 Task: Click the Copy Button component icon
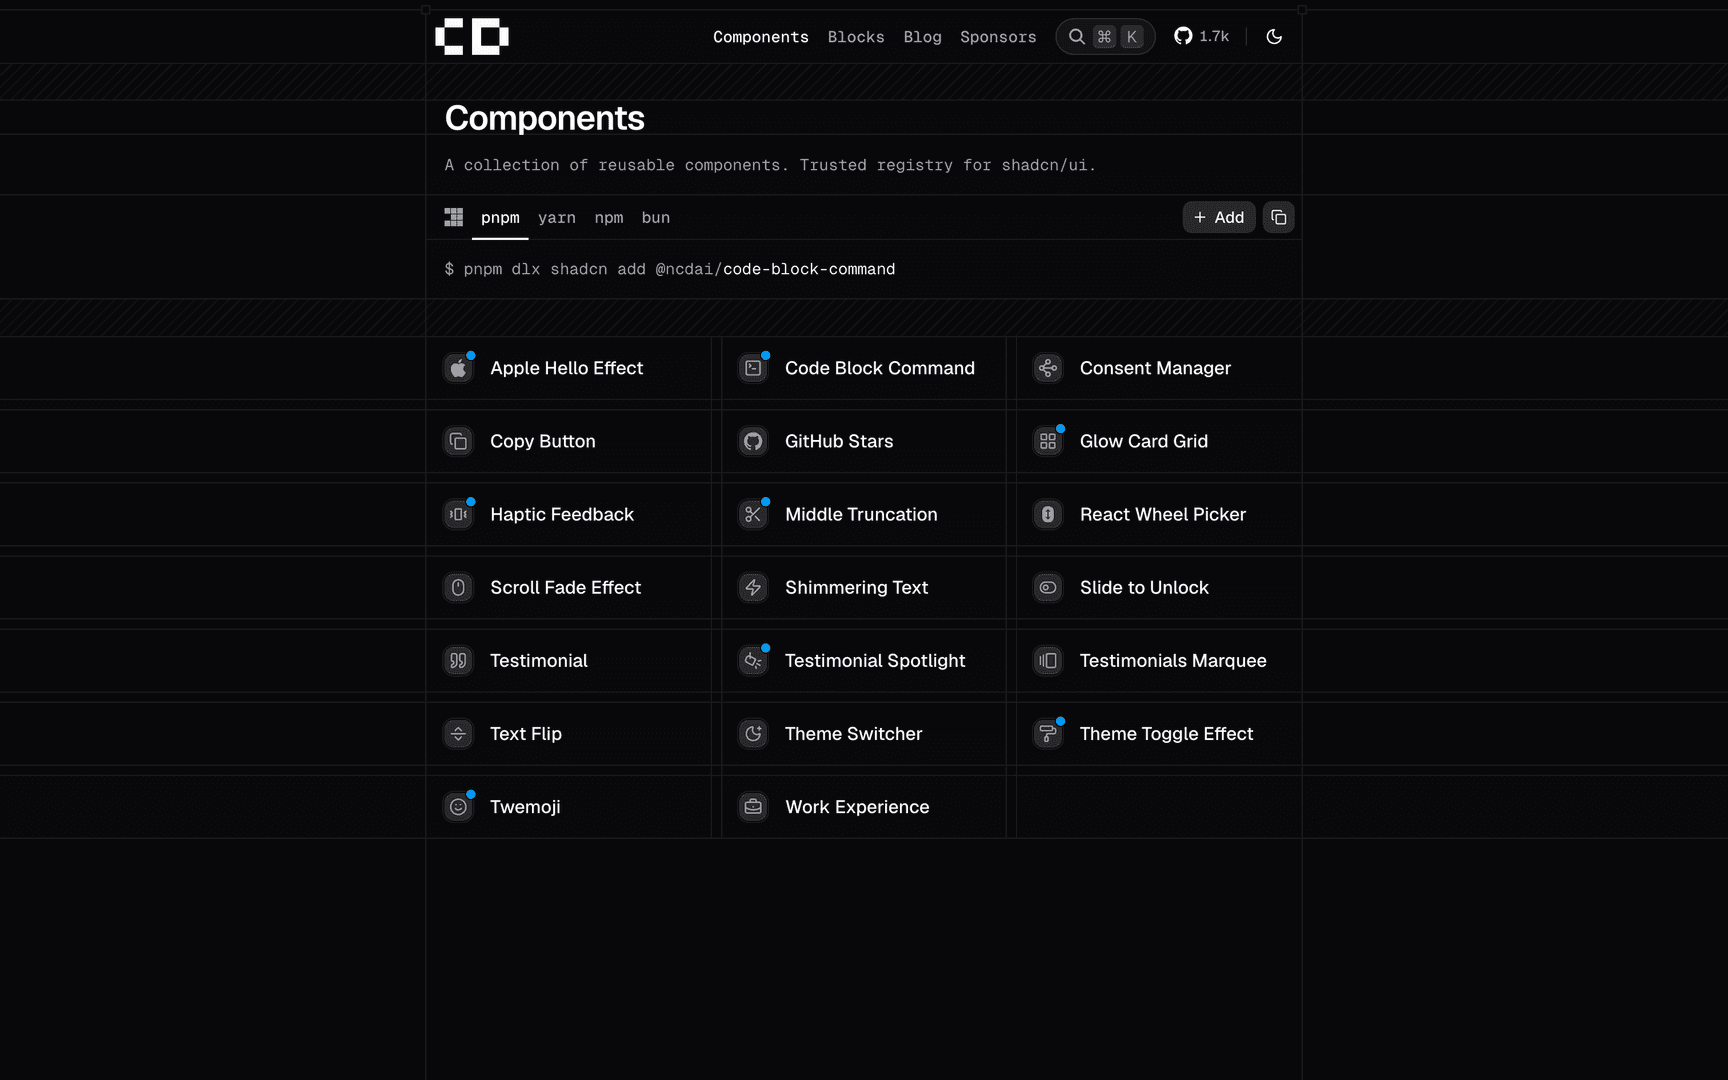pos(458,441)
